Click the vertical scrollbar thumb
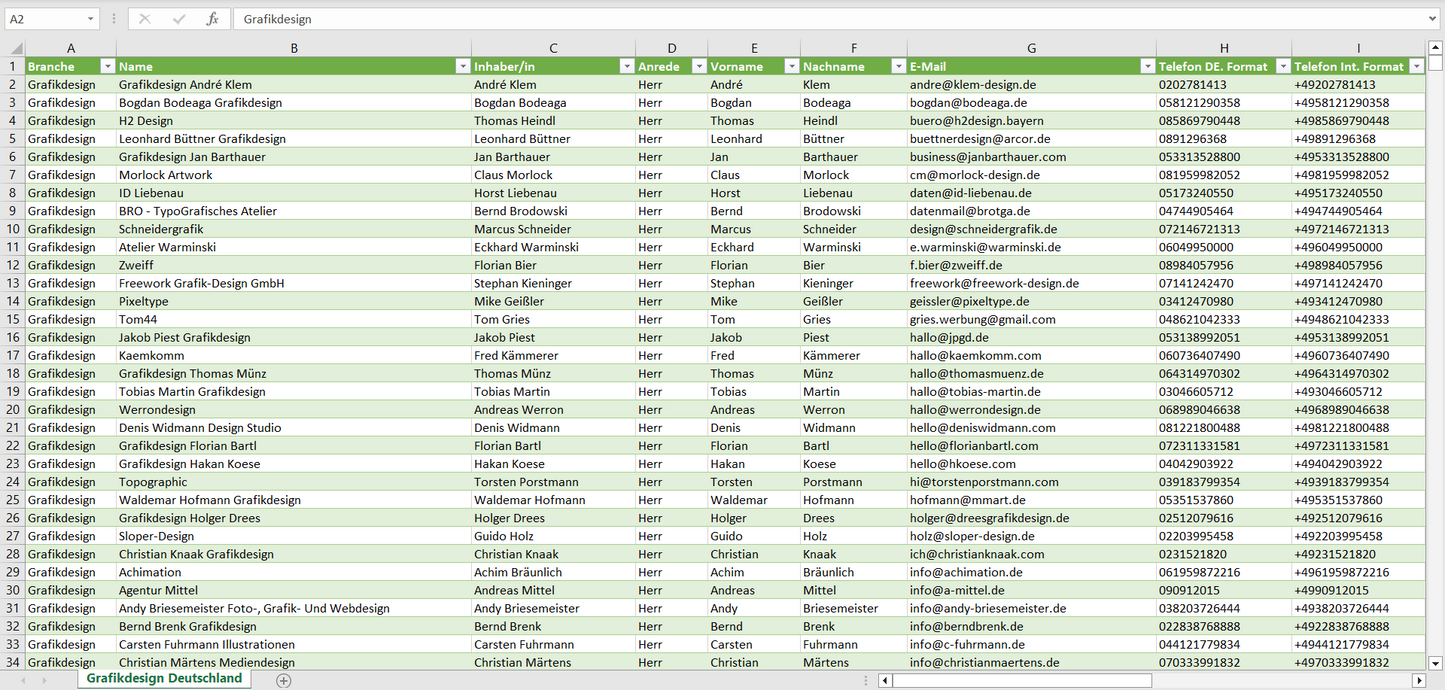This screenshot has width=1445, height=690. pyautogui.click(x=1436, y=63)
